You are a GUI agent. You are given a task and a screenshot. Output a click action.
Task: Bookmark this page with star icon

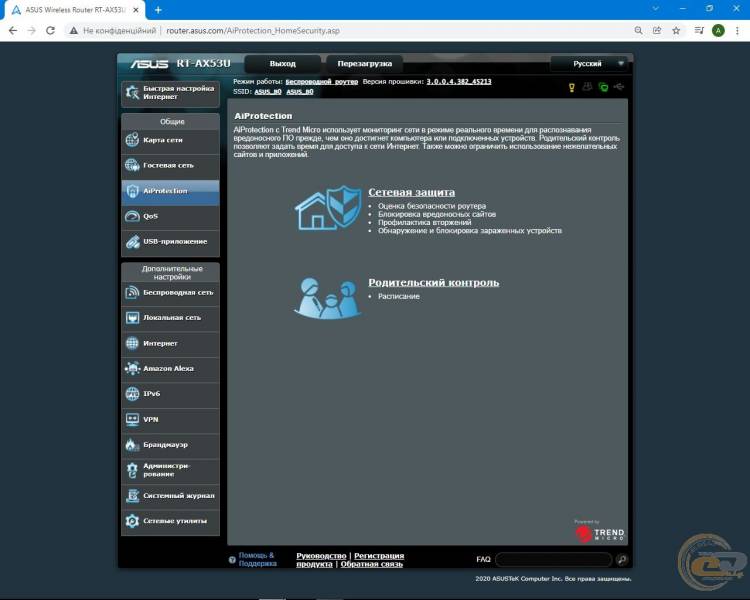(676, 31)
